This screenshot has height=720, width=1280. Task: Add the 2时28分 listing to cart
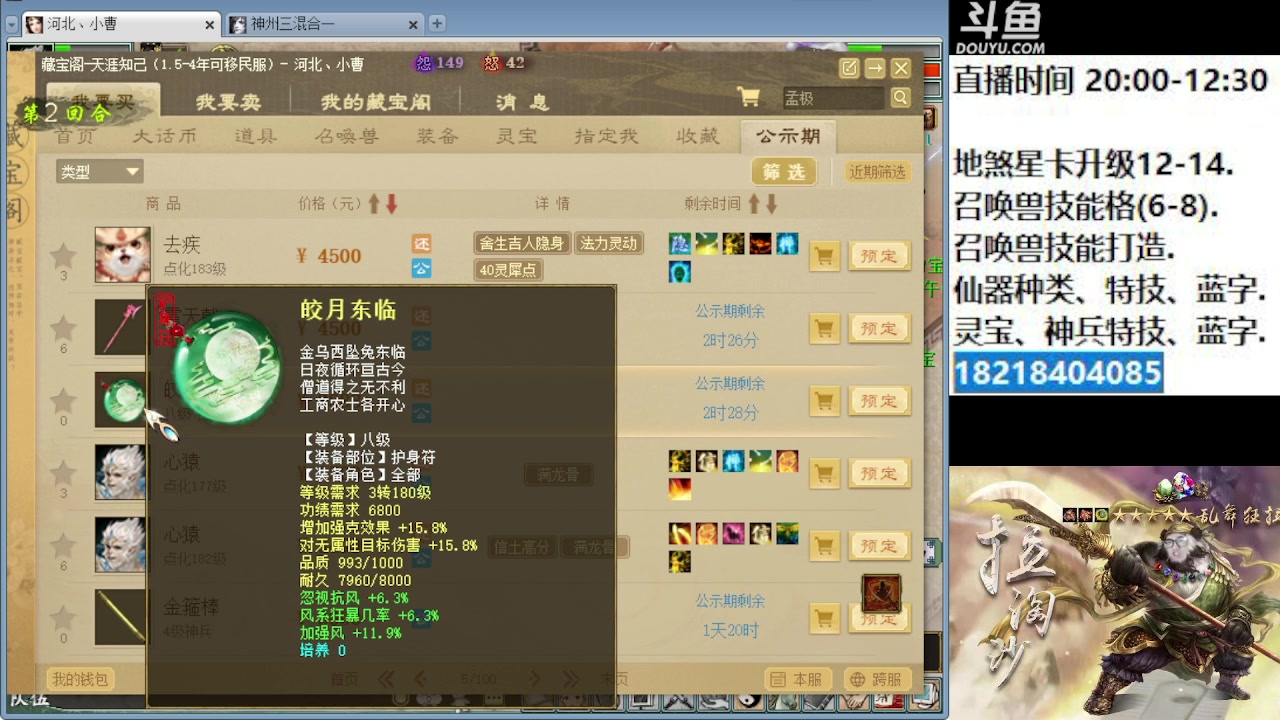(x=824, y=401)
